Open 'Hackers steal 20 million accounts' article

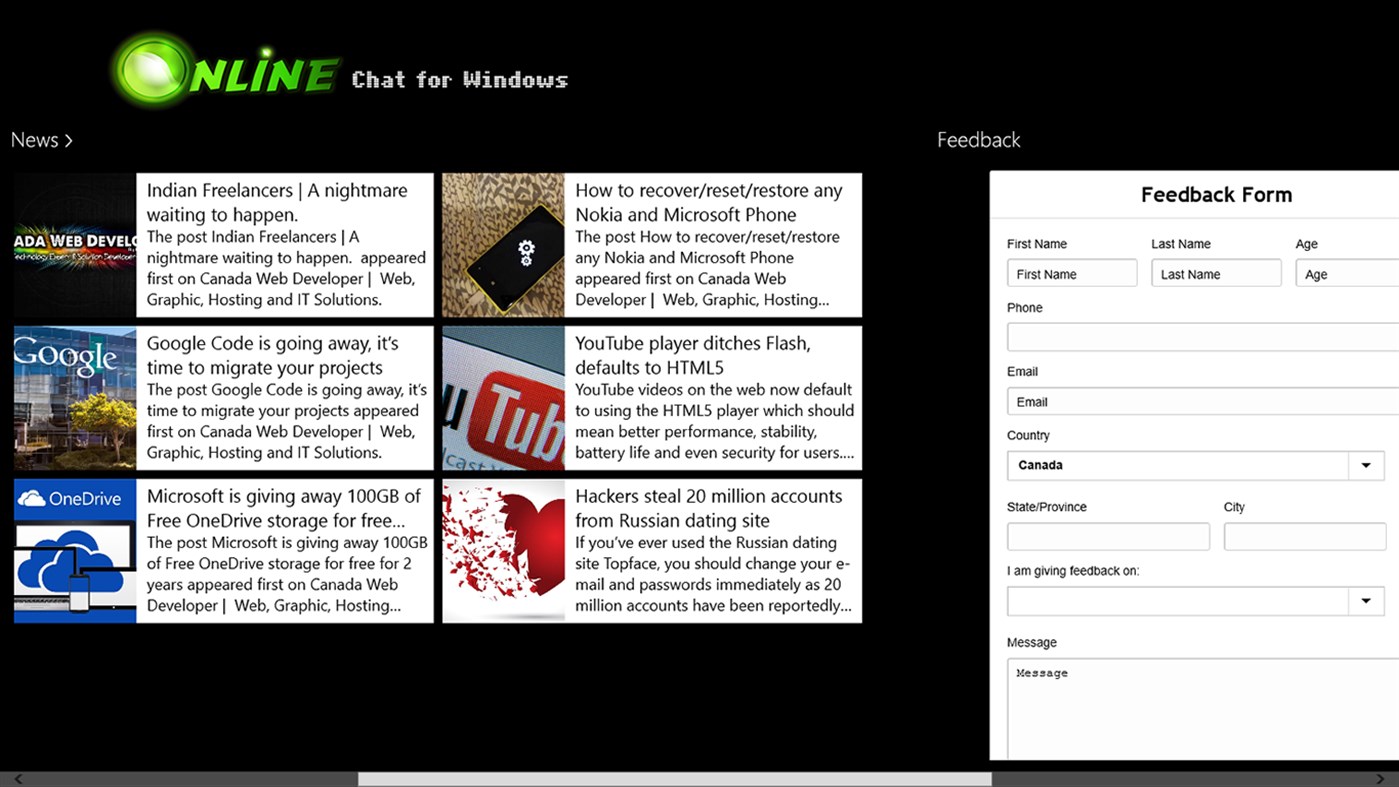click(x=712, y=550)
